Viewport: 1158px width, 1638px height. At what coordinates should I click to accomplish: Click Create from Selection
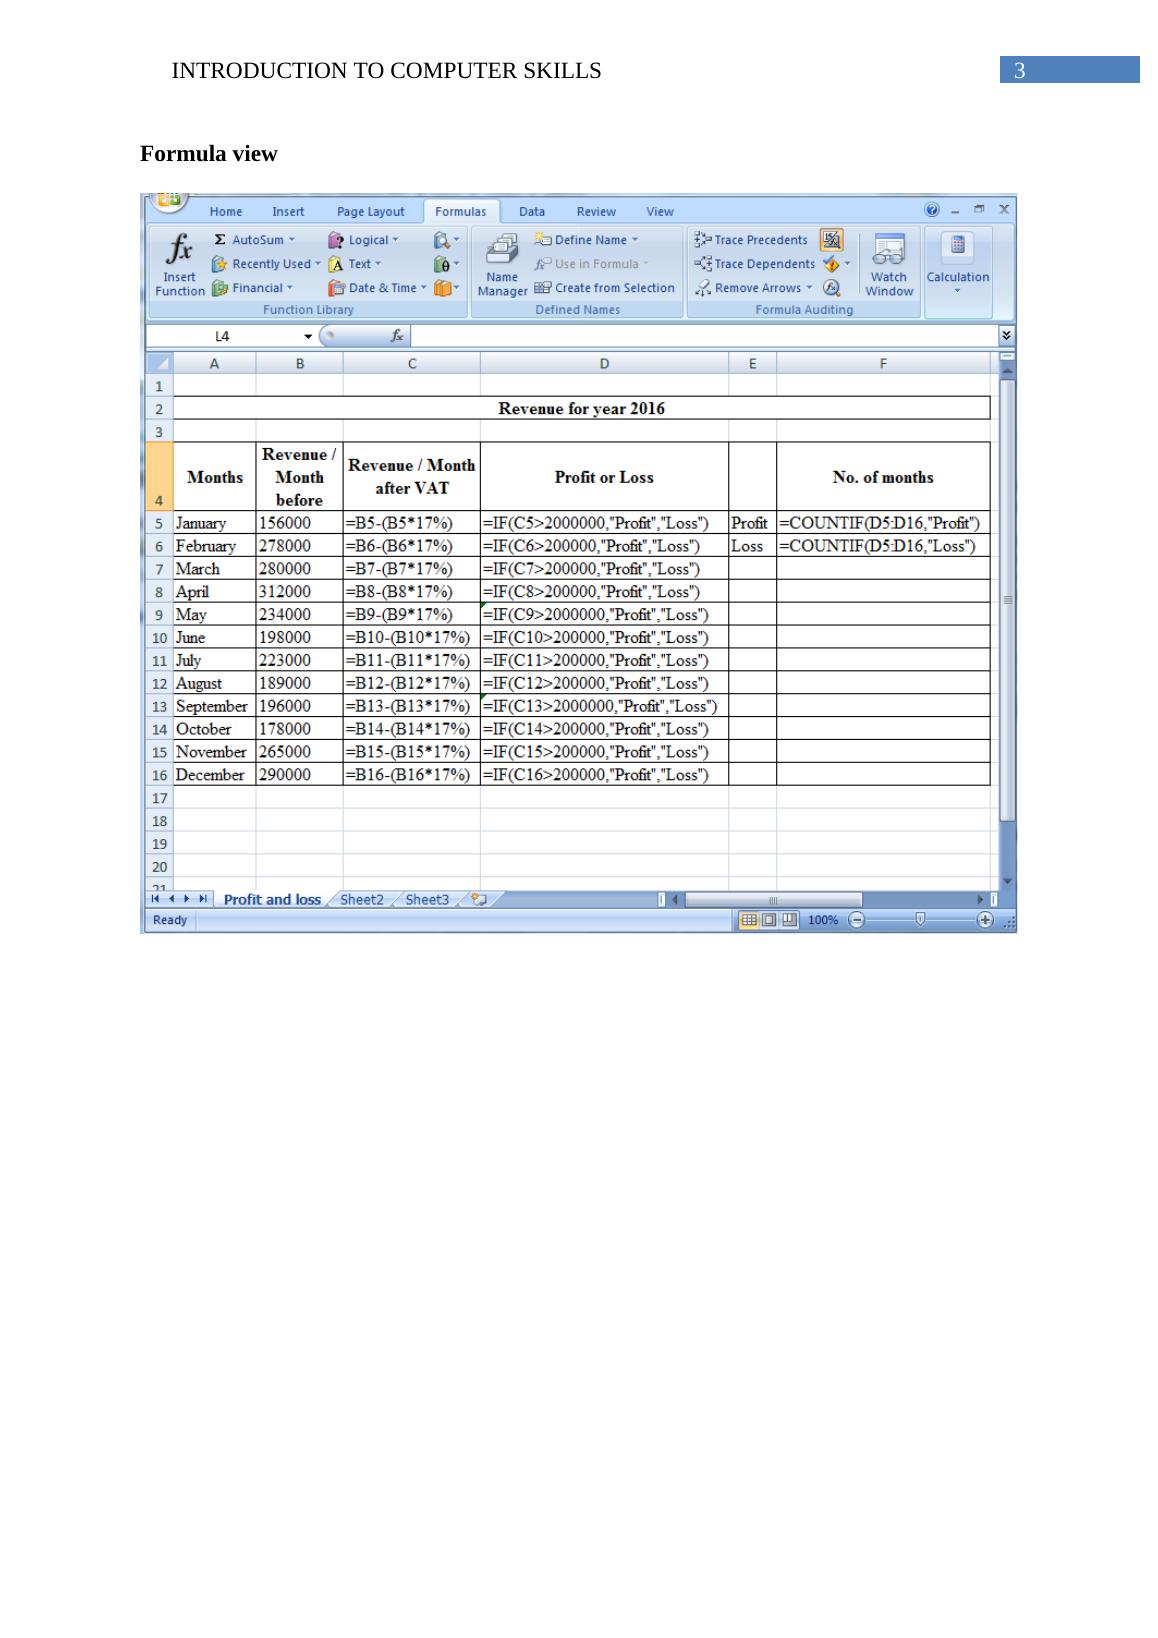pos(605,288)
